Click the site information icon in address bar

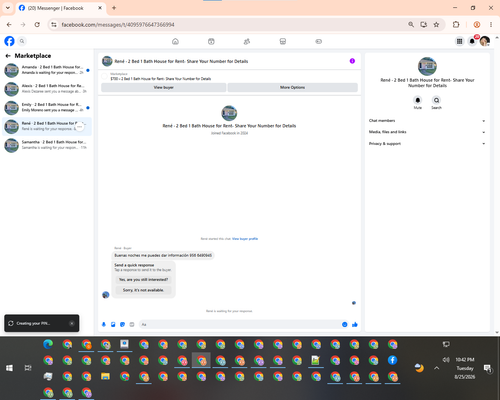click(54, 24)
